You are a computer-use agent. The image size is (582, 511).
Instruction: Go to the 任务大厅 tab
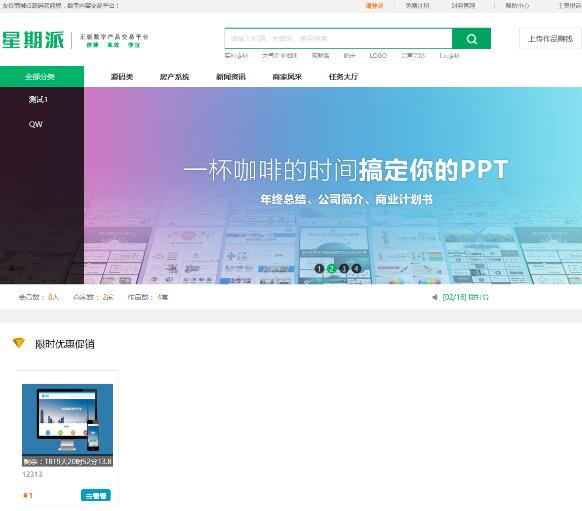(343, 77)
